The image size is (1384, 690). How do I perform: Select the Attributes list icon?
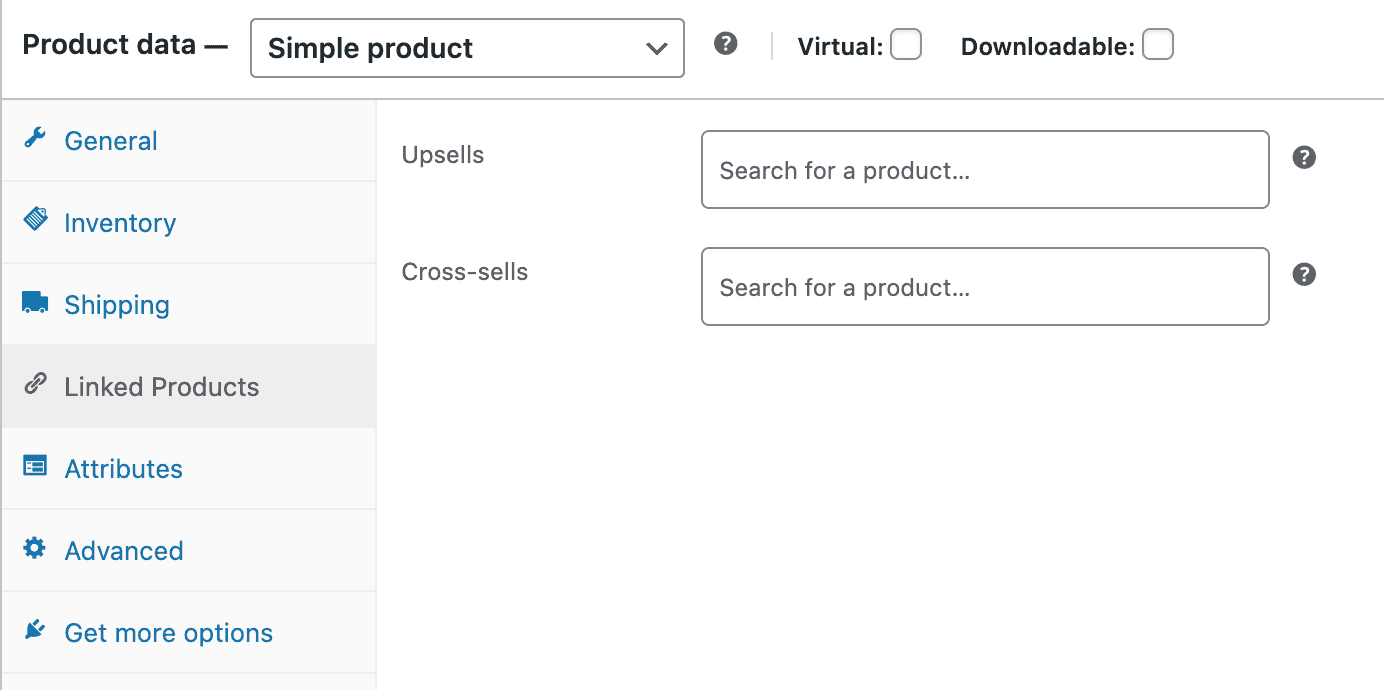pyautogui.click(x=35, y=468)
